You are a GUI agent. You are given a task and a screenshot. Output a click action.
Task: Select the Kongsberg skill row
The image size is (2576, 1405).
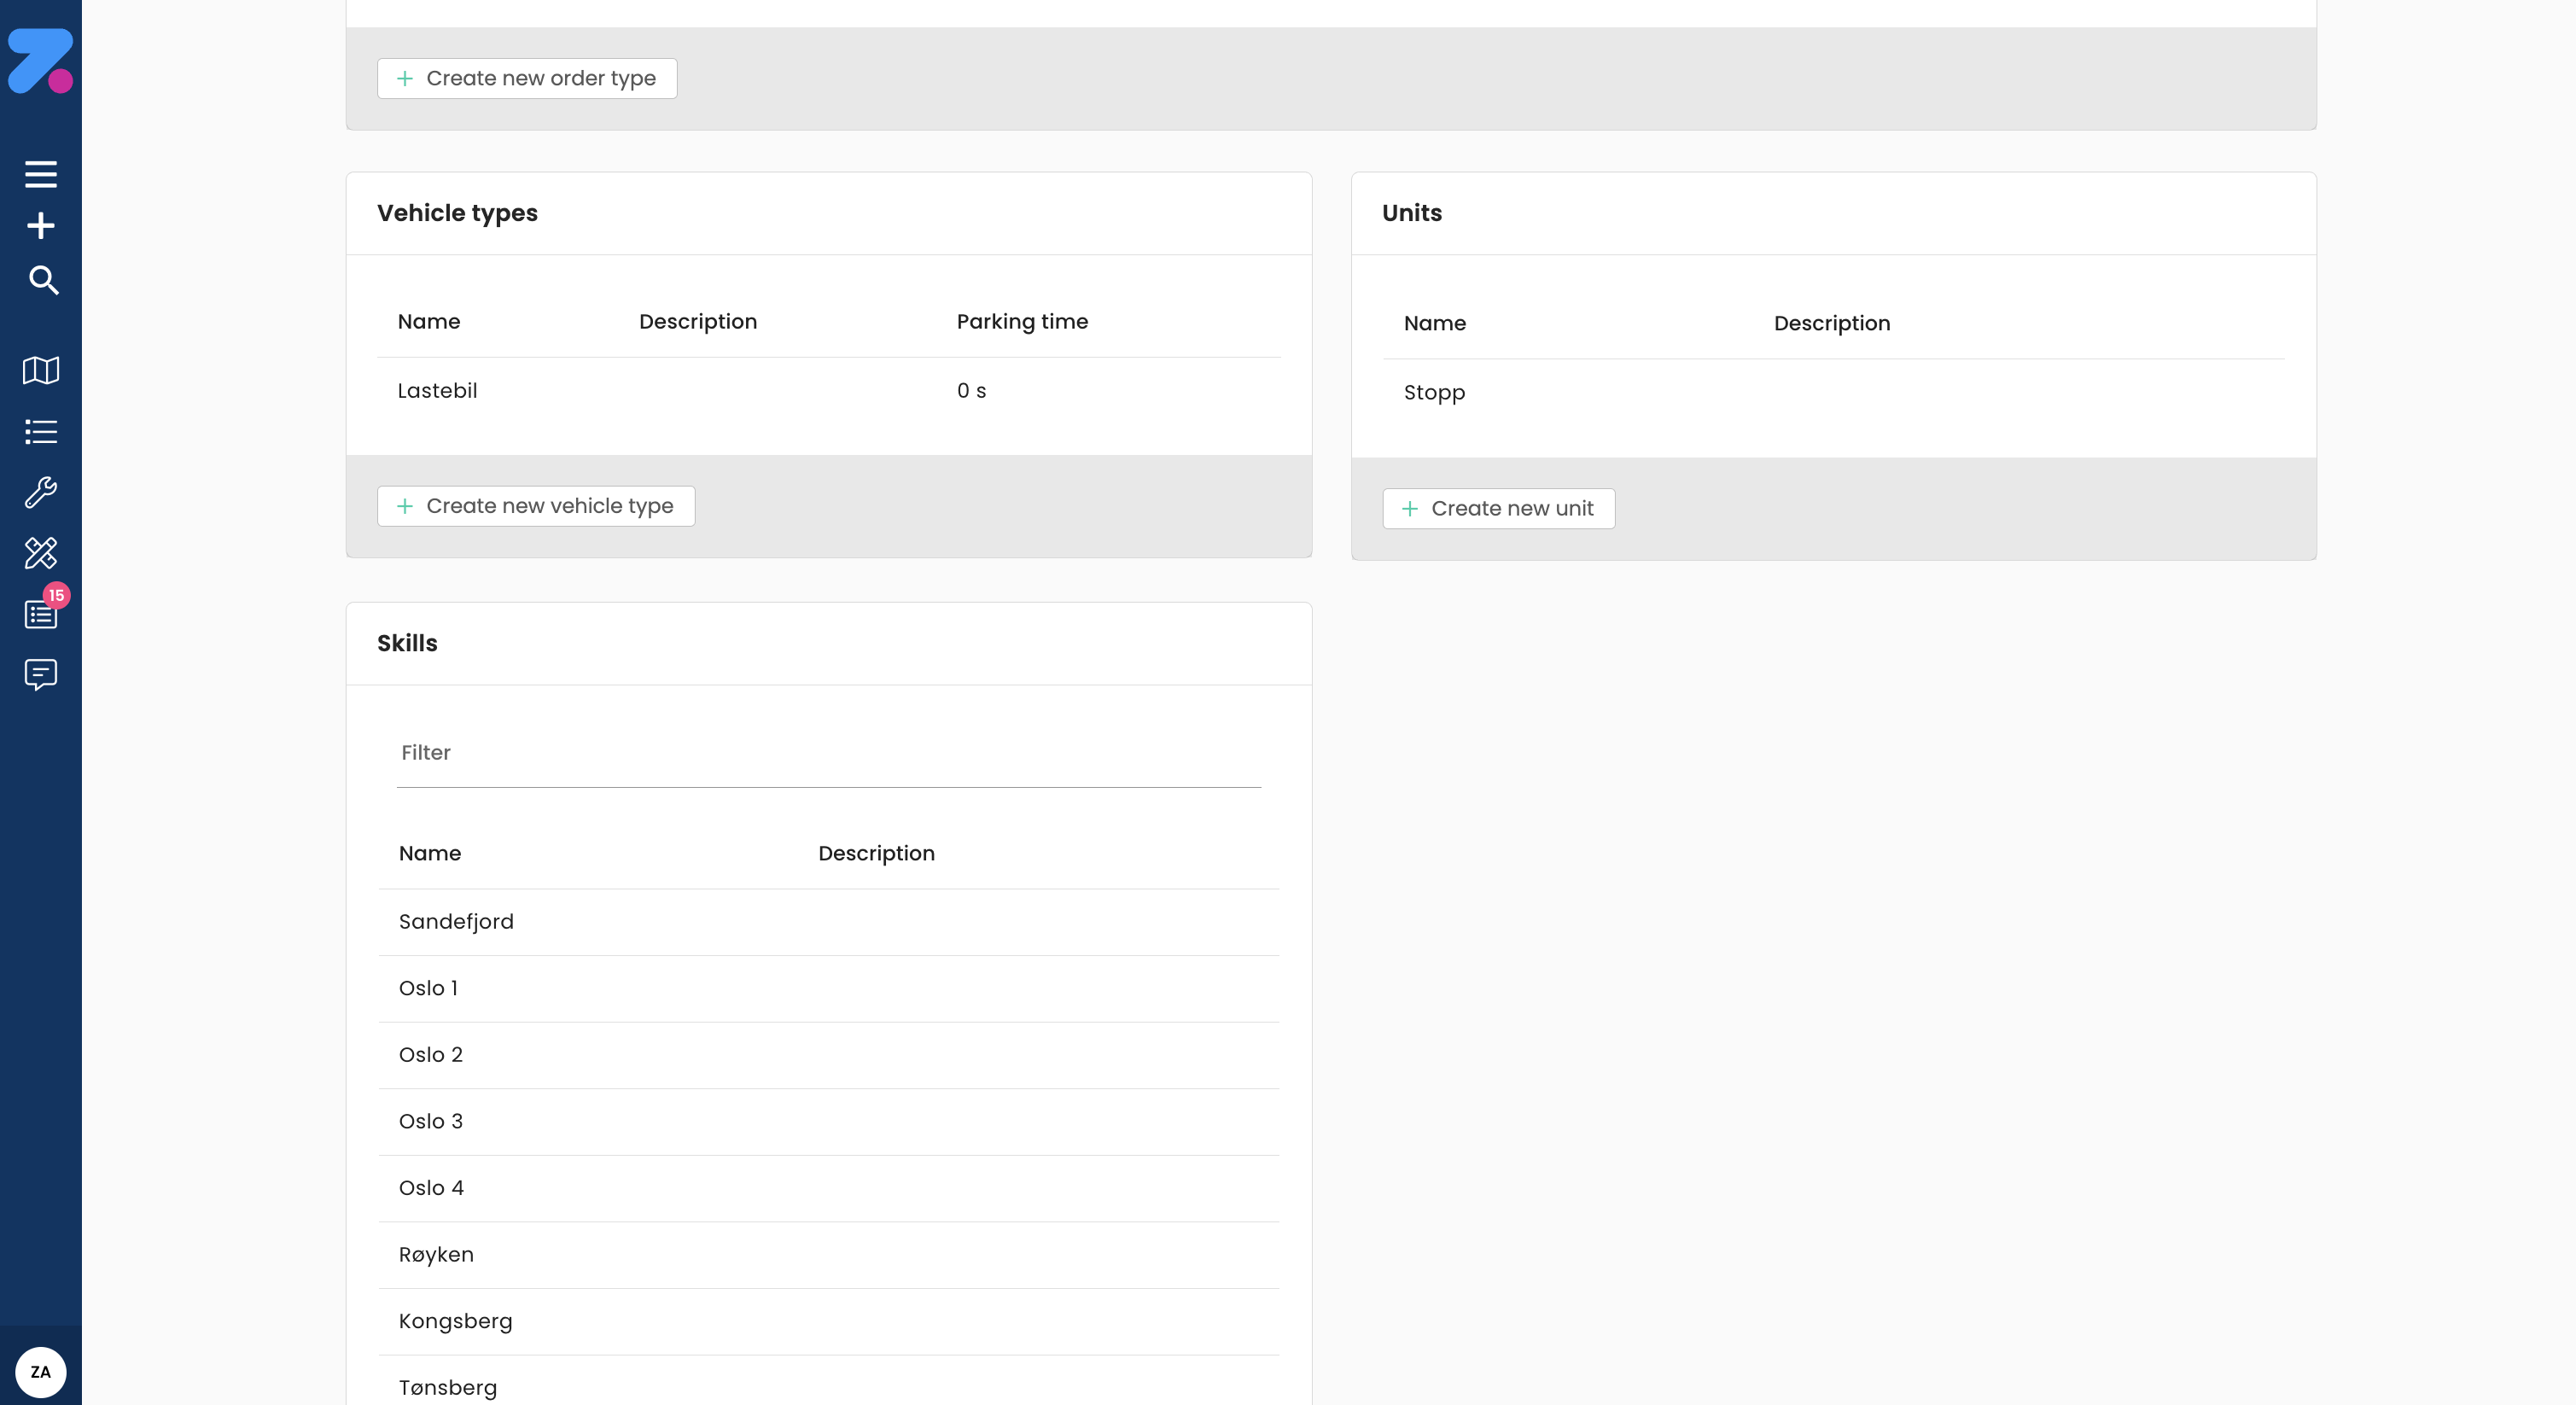pos(455,1320)
